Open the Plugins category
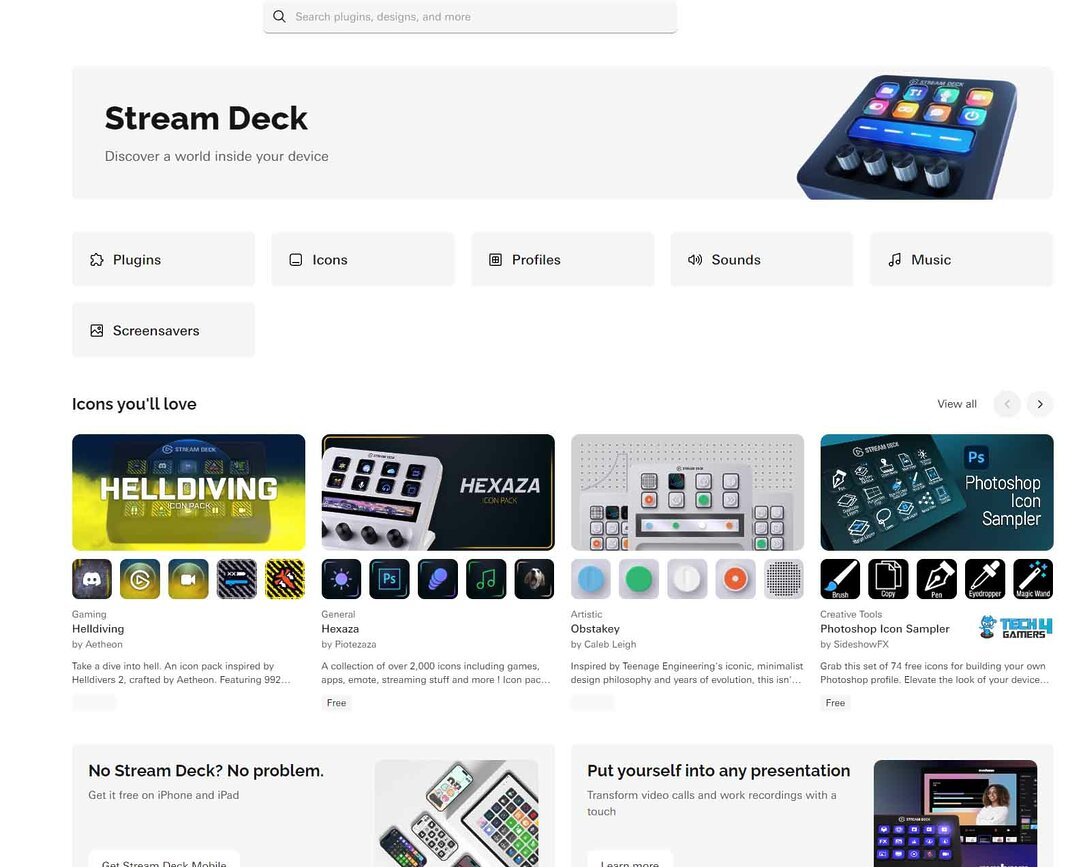Viewport: 1068px width, 867px height. click(163, 259)
